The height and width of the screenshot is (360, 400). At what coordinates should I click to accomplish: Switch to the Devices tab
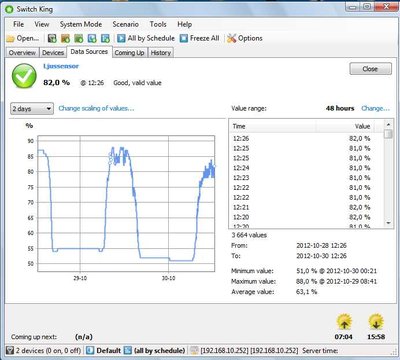(53, 53)
